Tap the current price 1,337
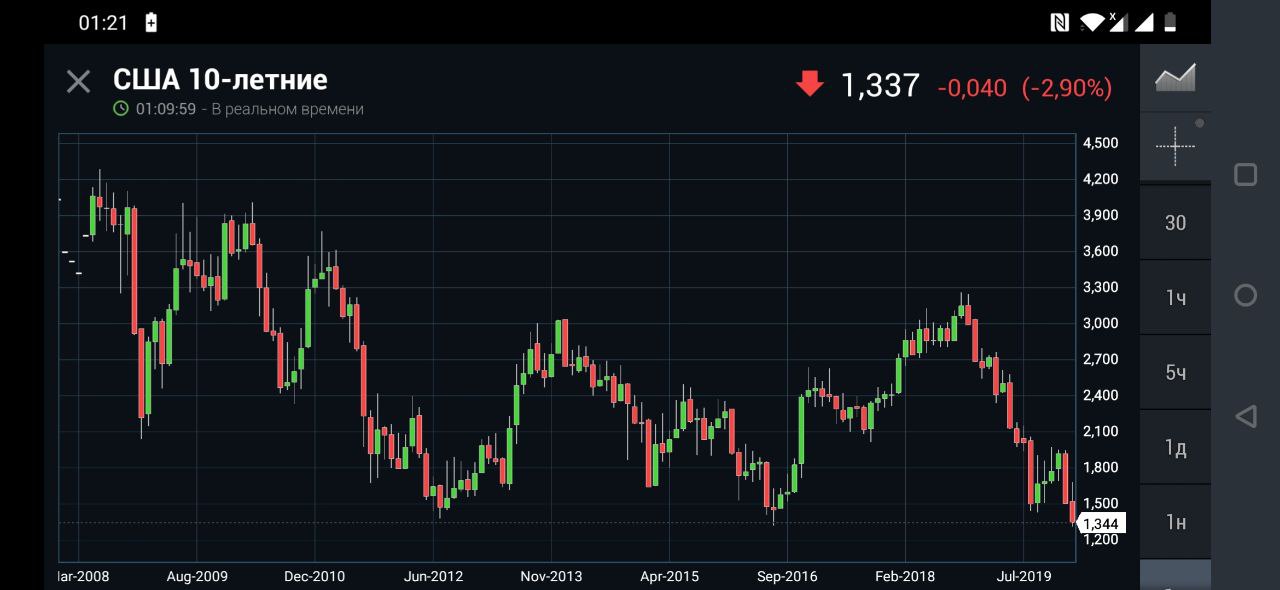 [880, 86]
